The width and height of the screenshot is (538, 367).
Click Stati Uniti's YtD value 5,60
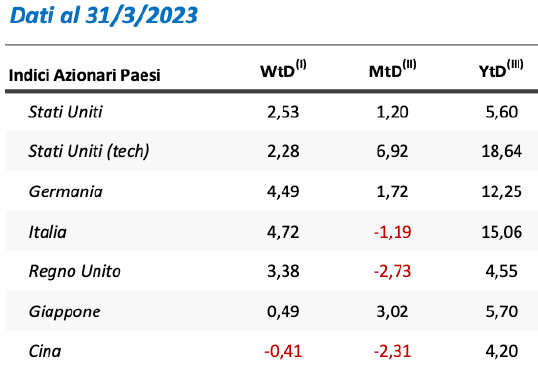tap(502, 112)
